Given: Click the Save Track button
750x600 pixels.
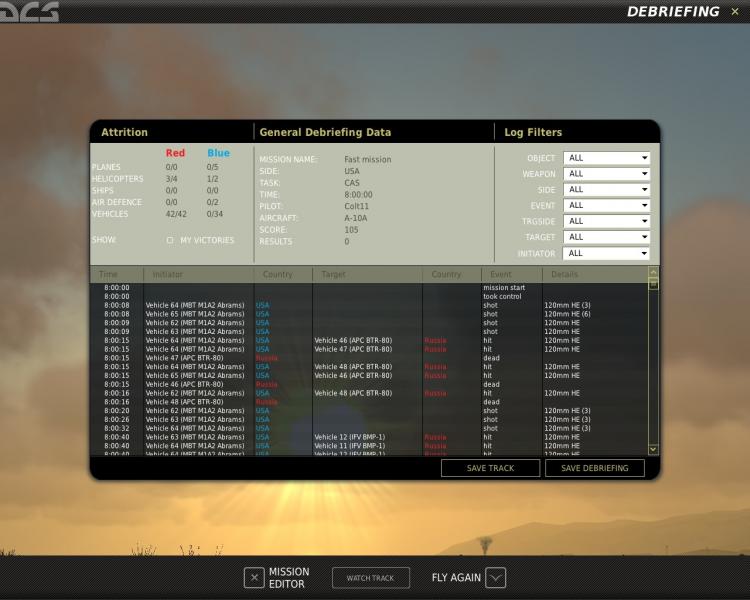Looking at the screenshot, I should tap(490, 468).
